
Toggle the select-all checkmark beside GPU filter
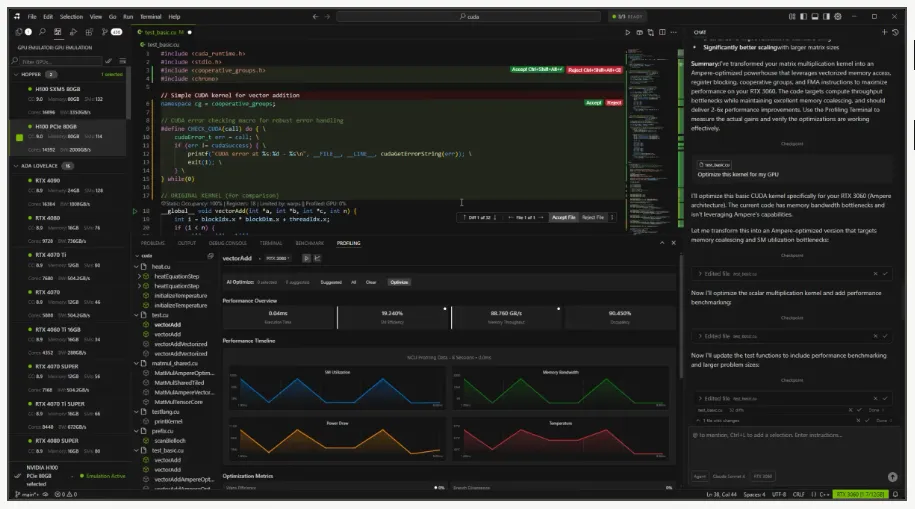(110, 61)
